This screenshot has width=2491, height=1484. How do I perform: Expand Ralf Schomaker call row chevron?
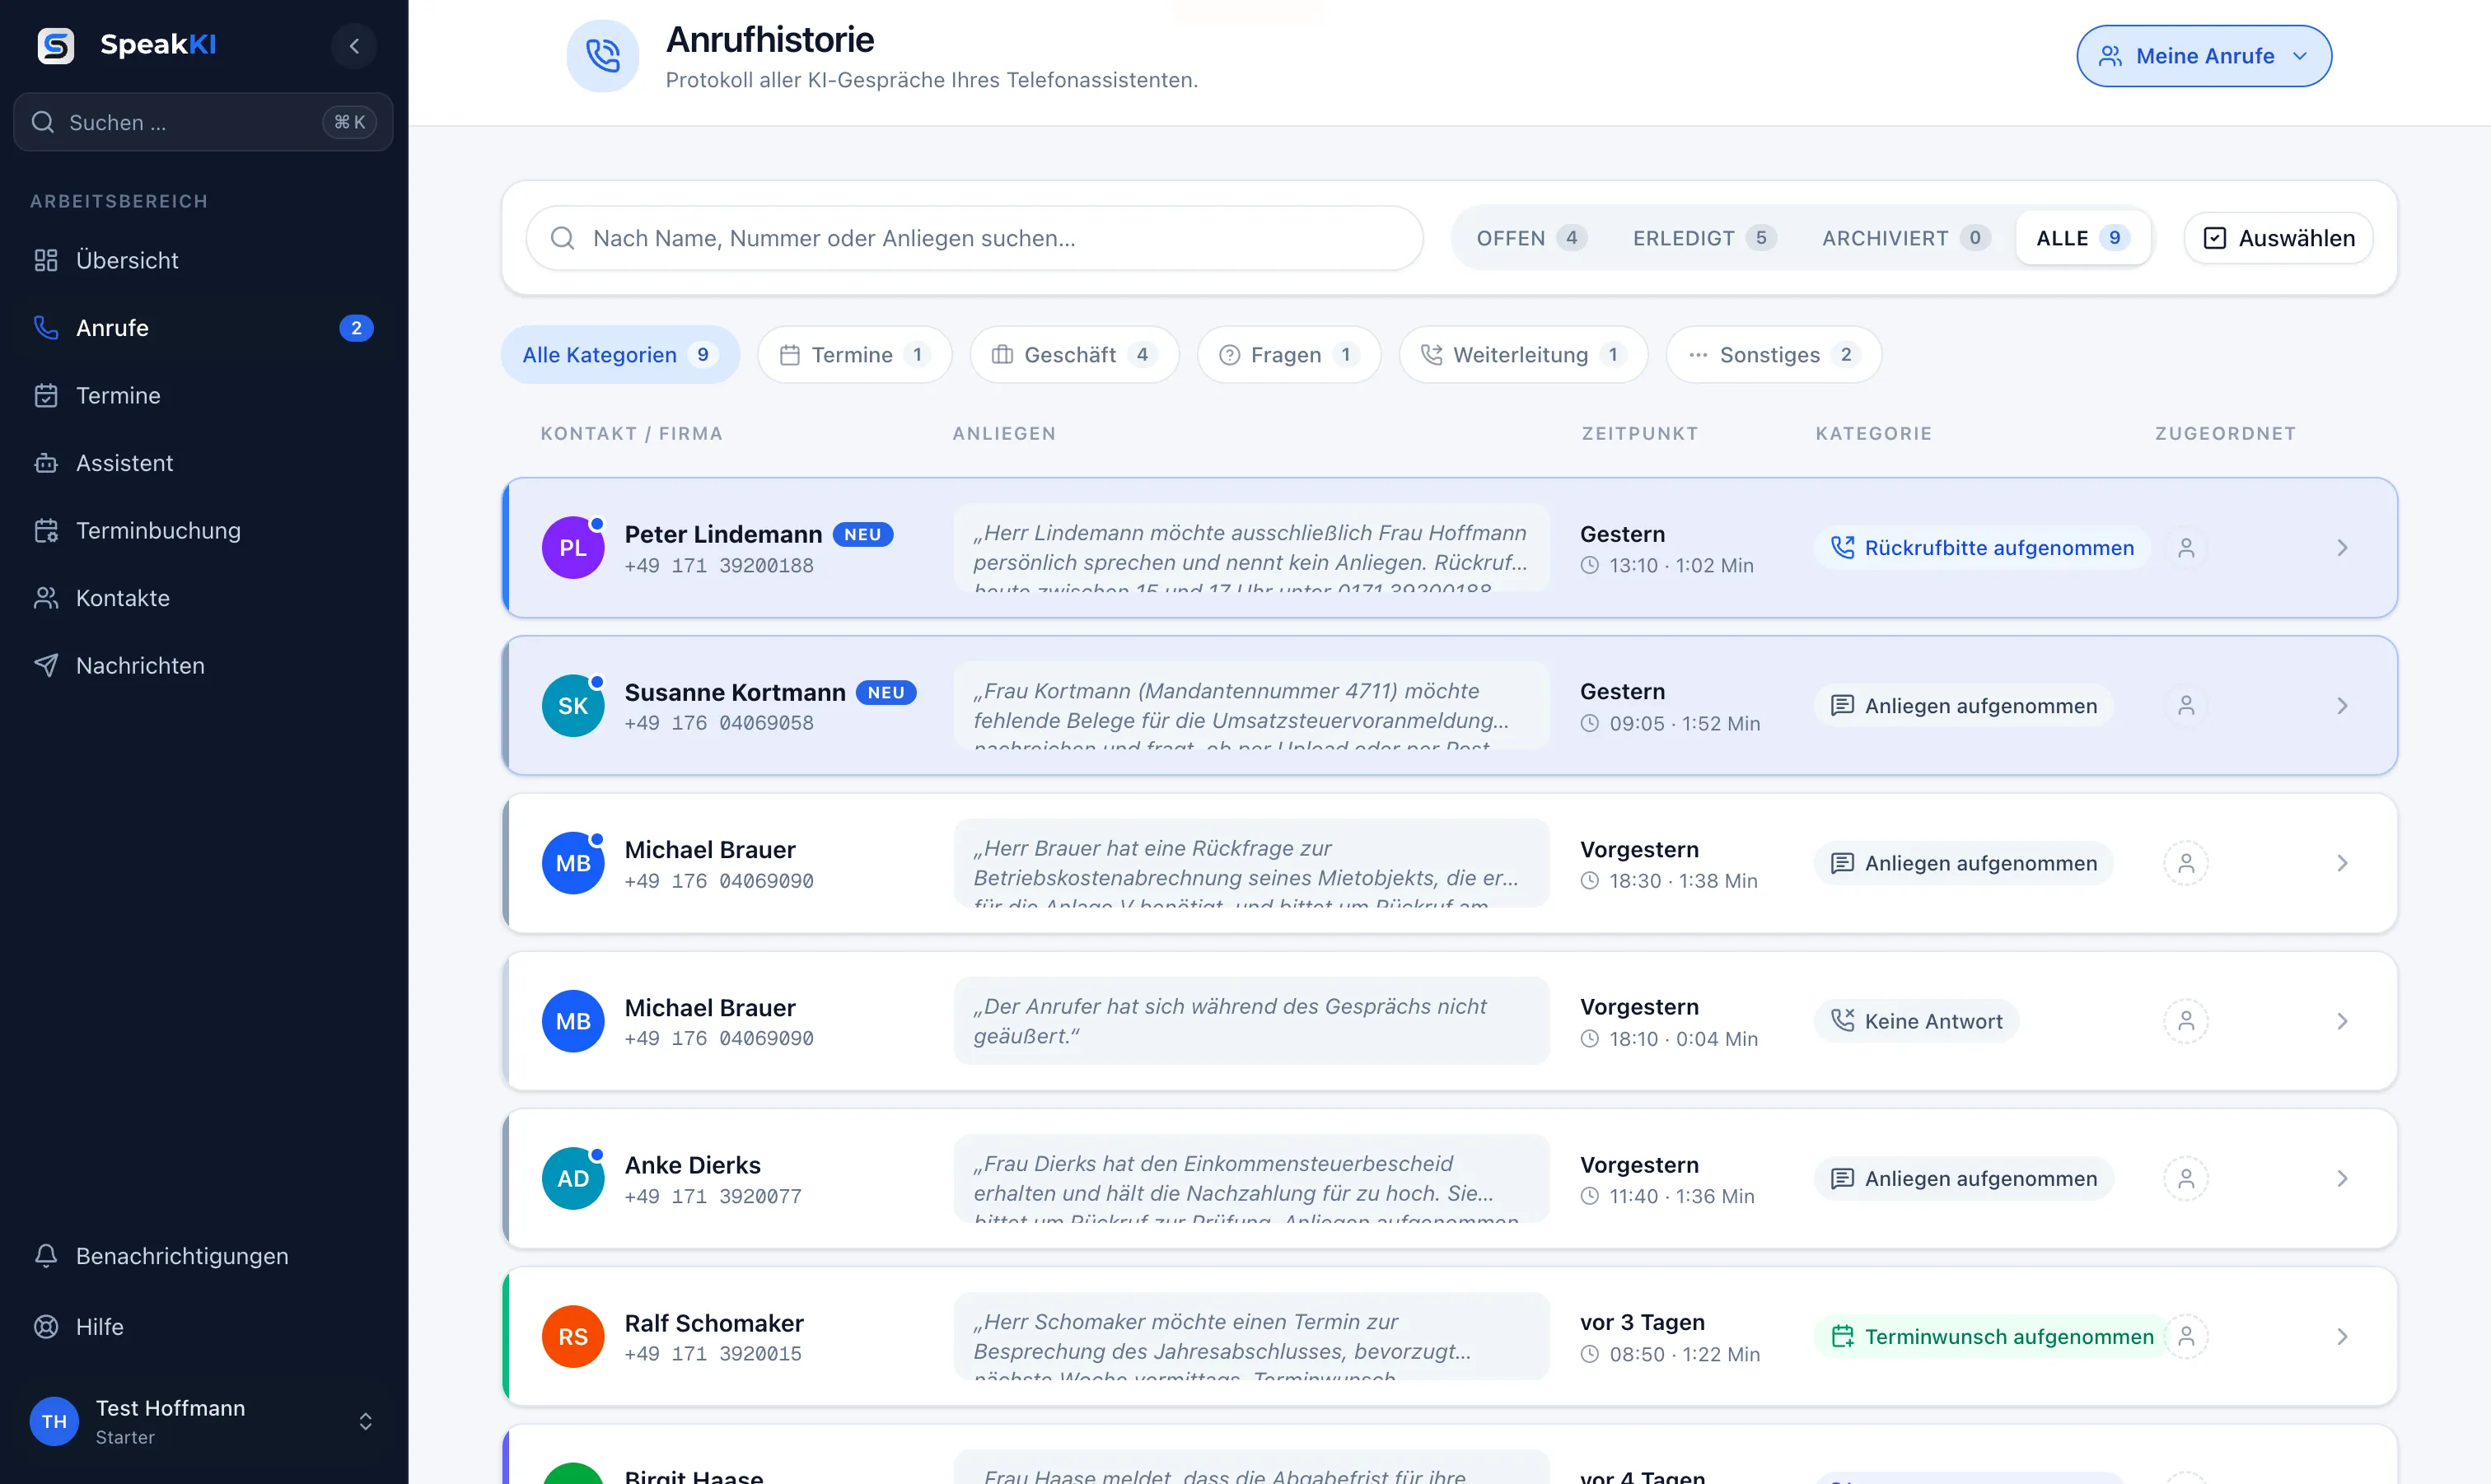(2342, 1337)
